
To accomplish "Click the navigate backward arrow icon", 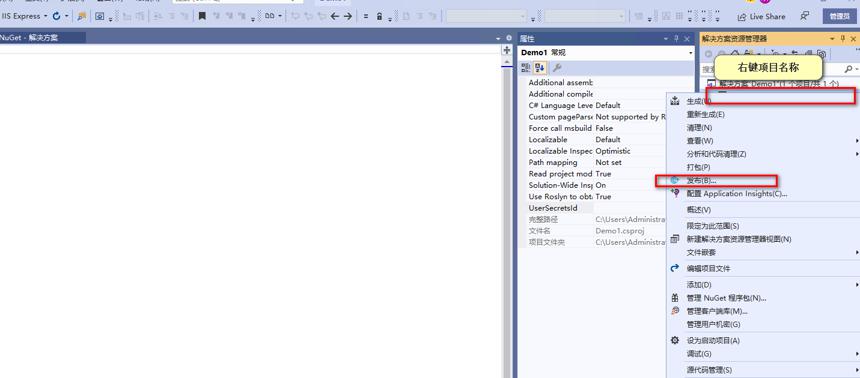I will point(335,16).
